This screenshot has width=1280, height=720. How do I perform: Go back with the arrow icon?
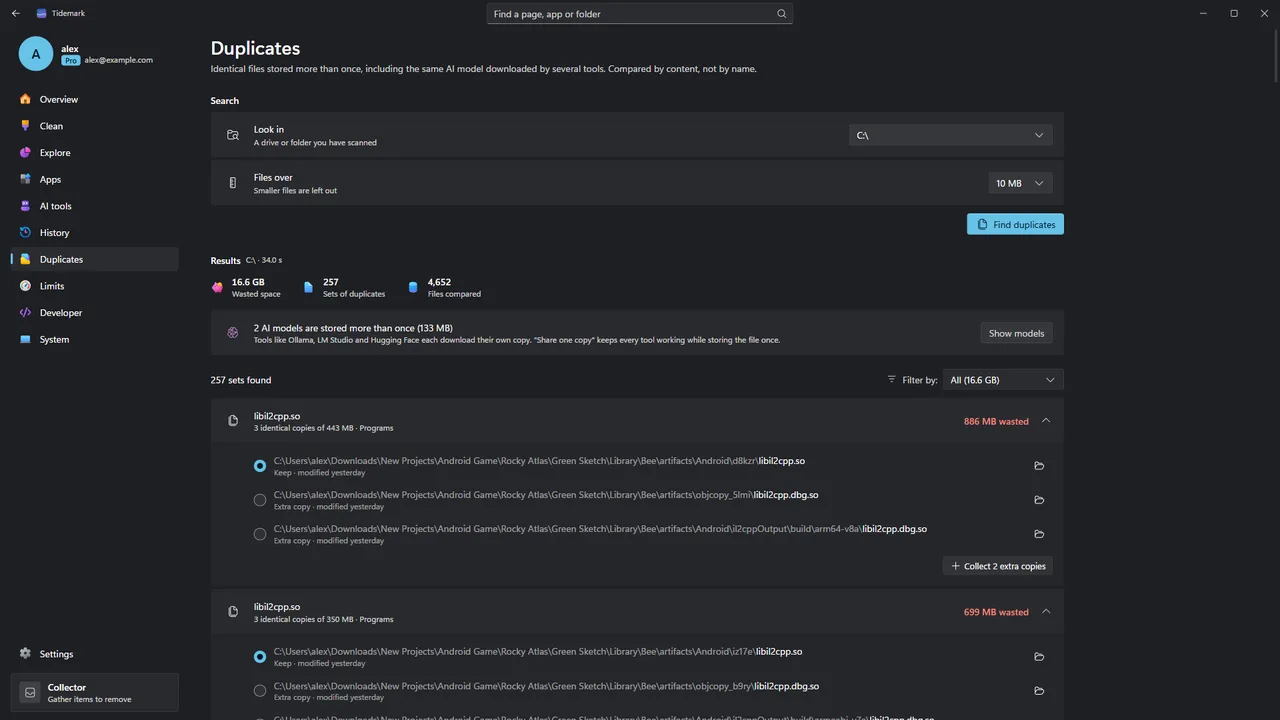click(15, 13)
